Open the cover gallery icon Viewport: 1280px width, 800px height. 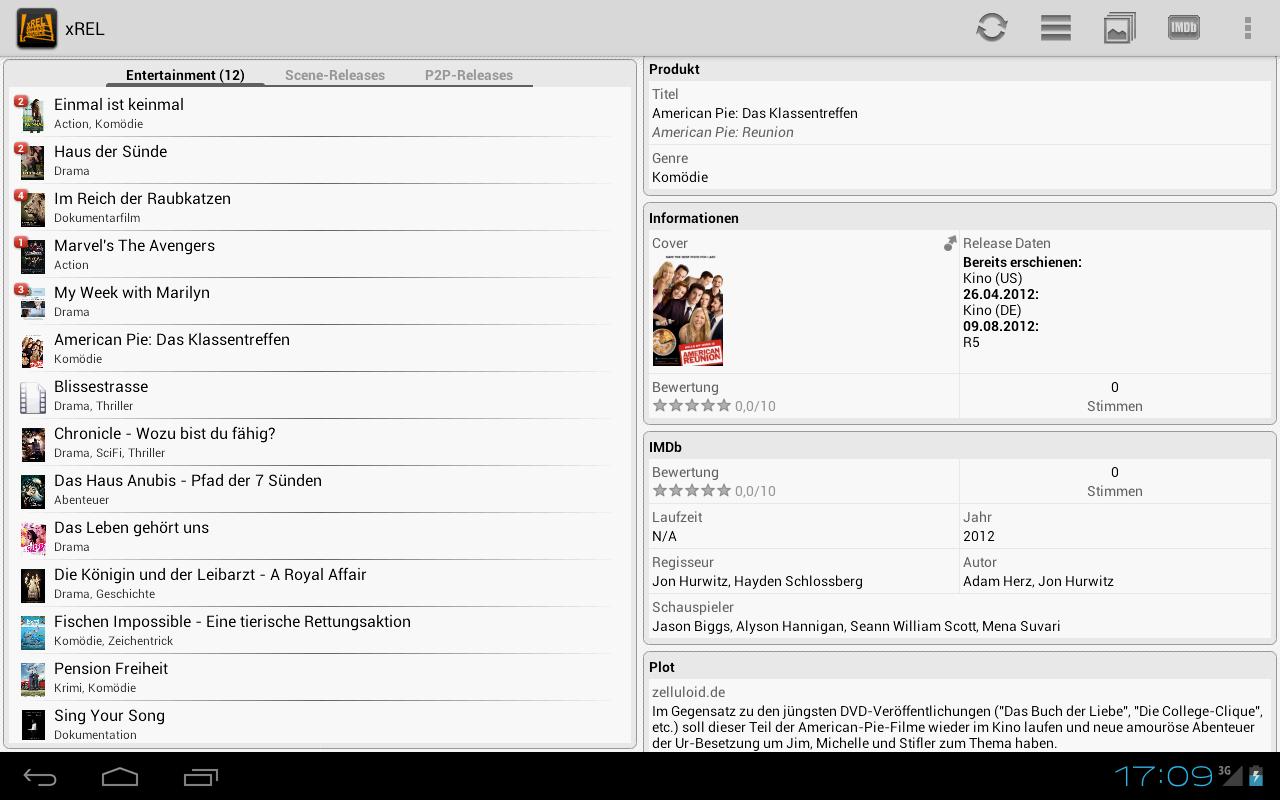(x=1120, y=28)
